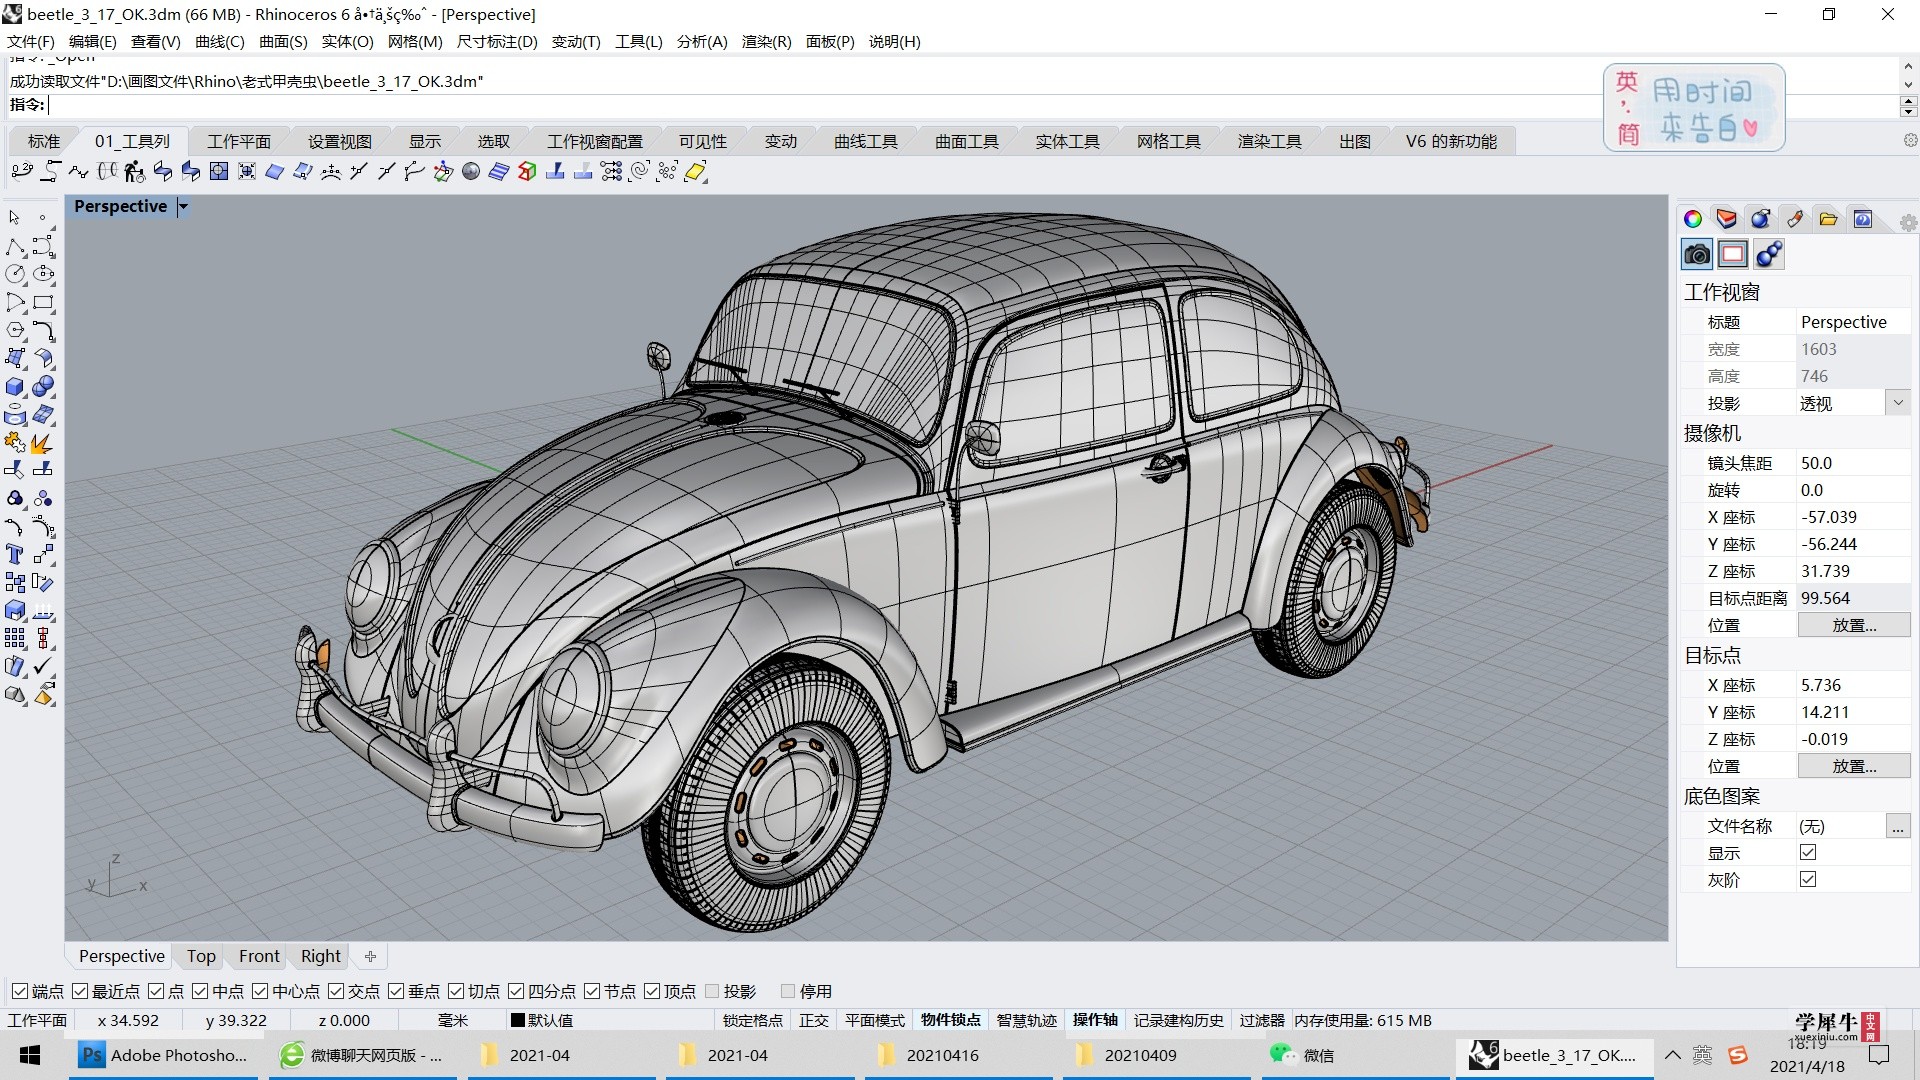Image resolution: width=1920 pixels, height=1080 pixels.
Task: Toggle the 交点 osnap checkbox
Action: point(336,991)
